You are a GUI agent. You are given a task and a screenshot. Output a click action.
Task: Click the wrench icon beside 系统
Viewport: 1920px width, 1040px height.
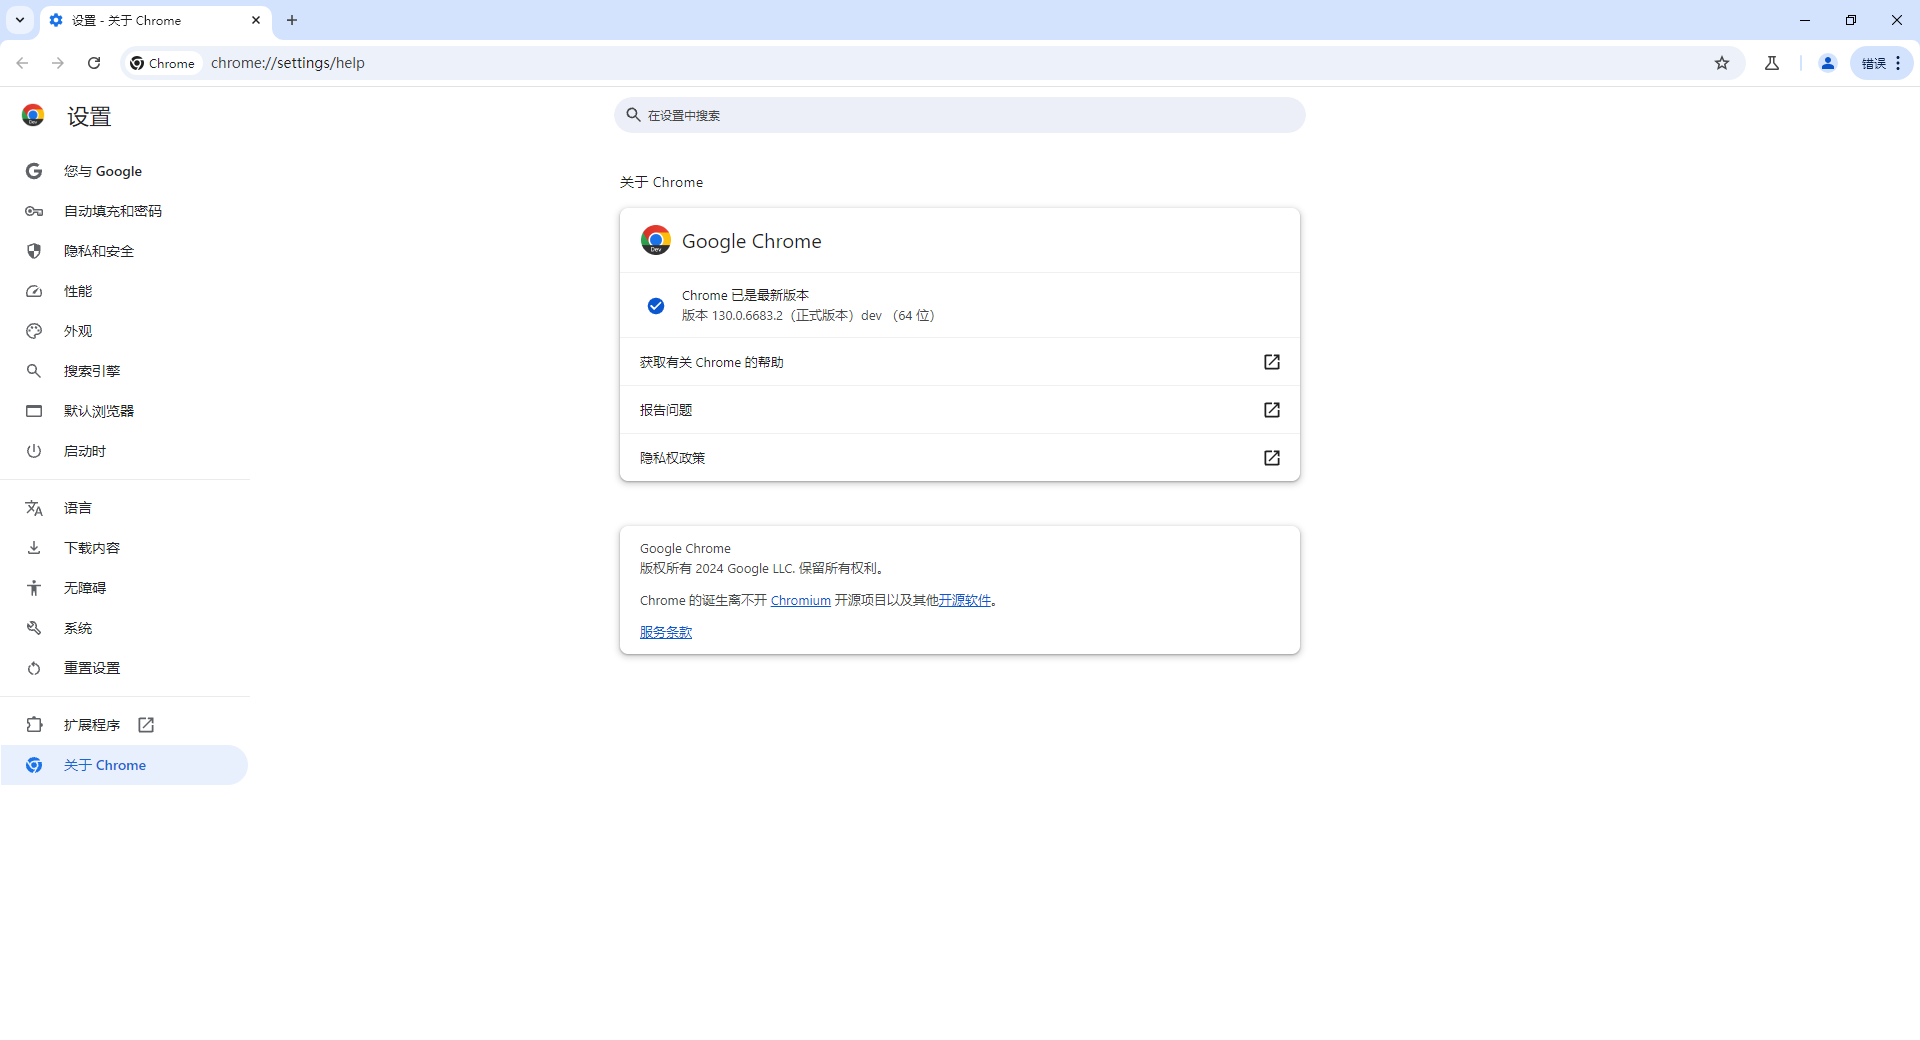pos(34,628)
